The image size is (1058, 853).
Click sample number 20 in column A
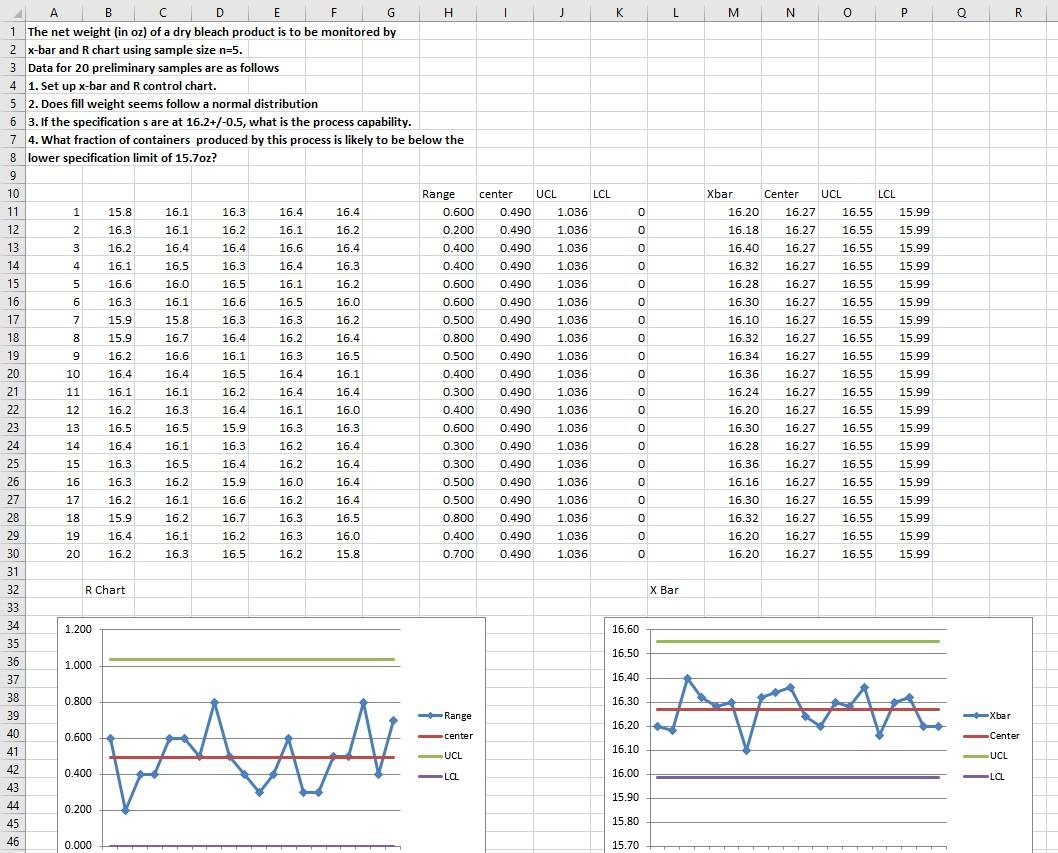pyautogui.click(x=54, y=553)
